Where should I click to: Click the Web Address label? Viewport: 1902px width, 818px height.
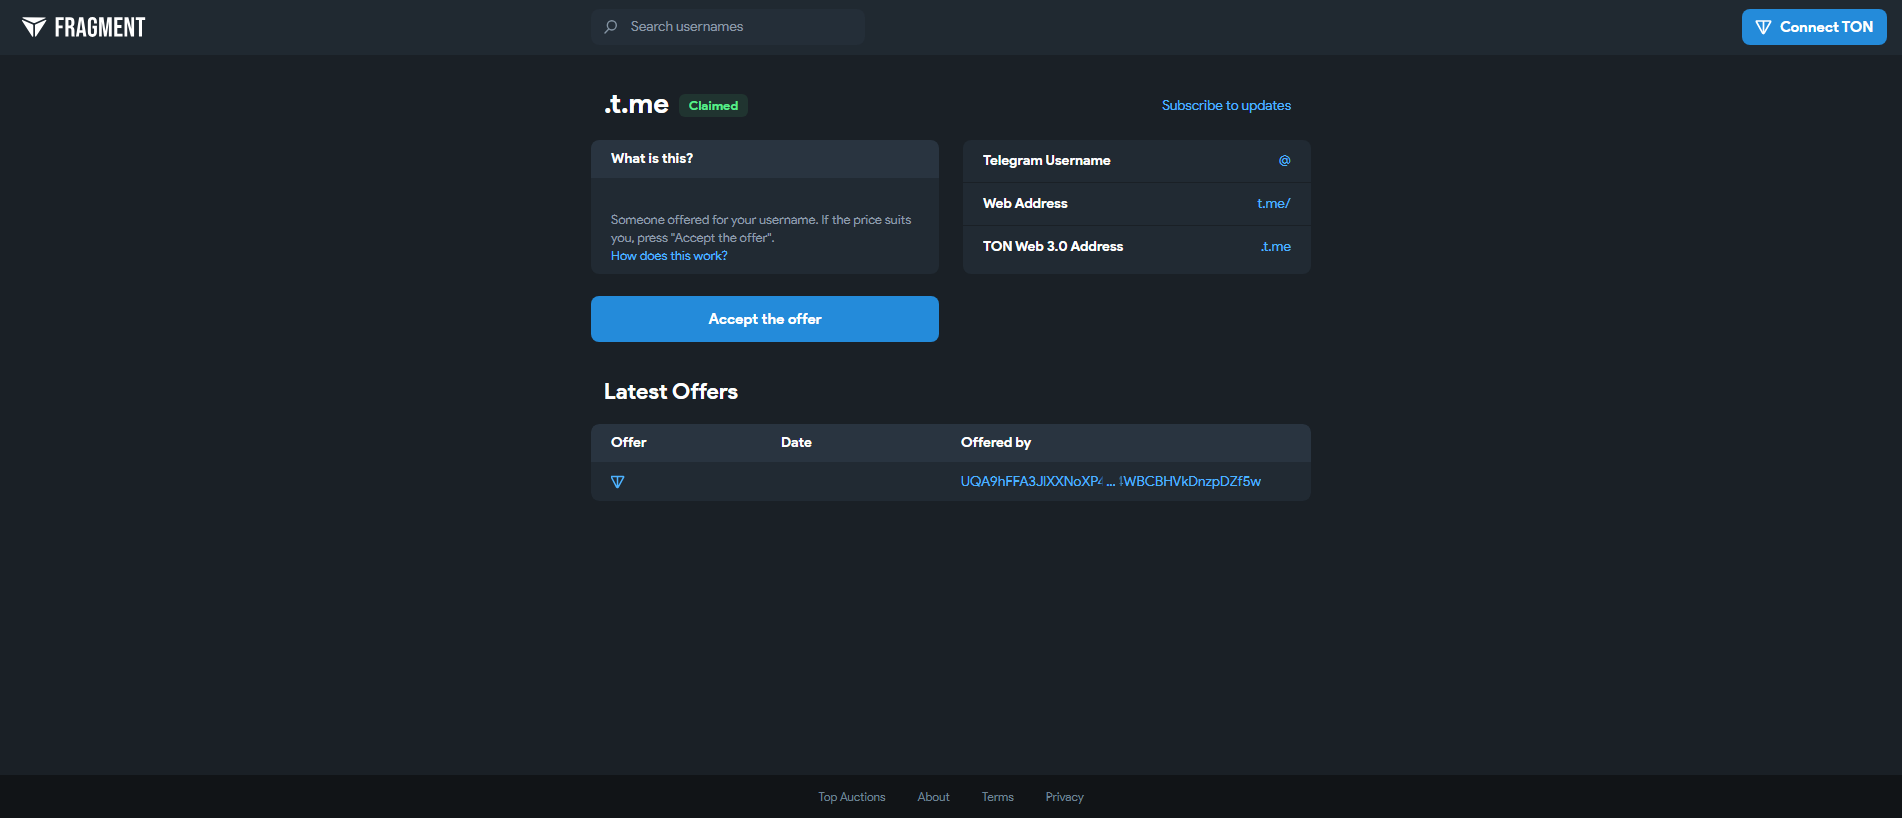click(x=1025, y=203)
